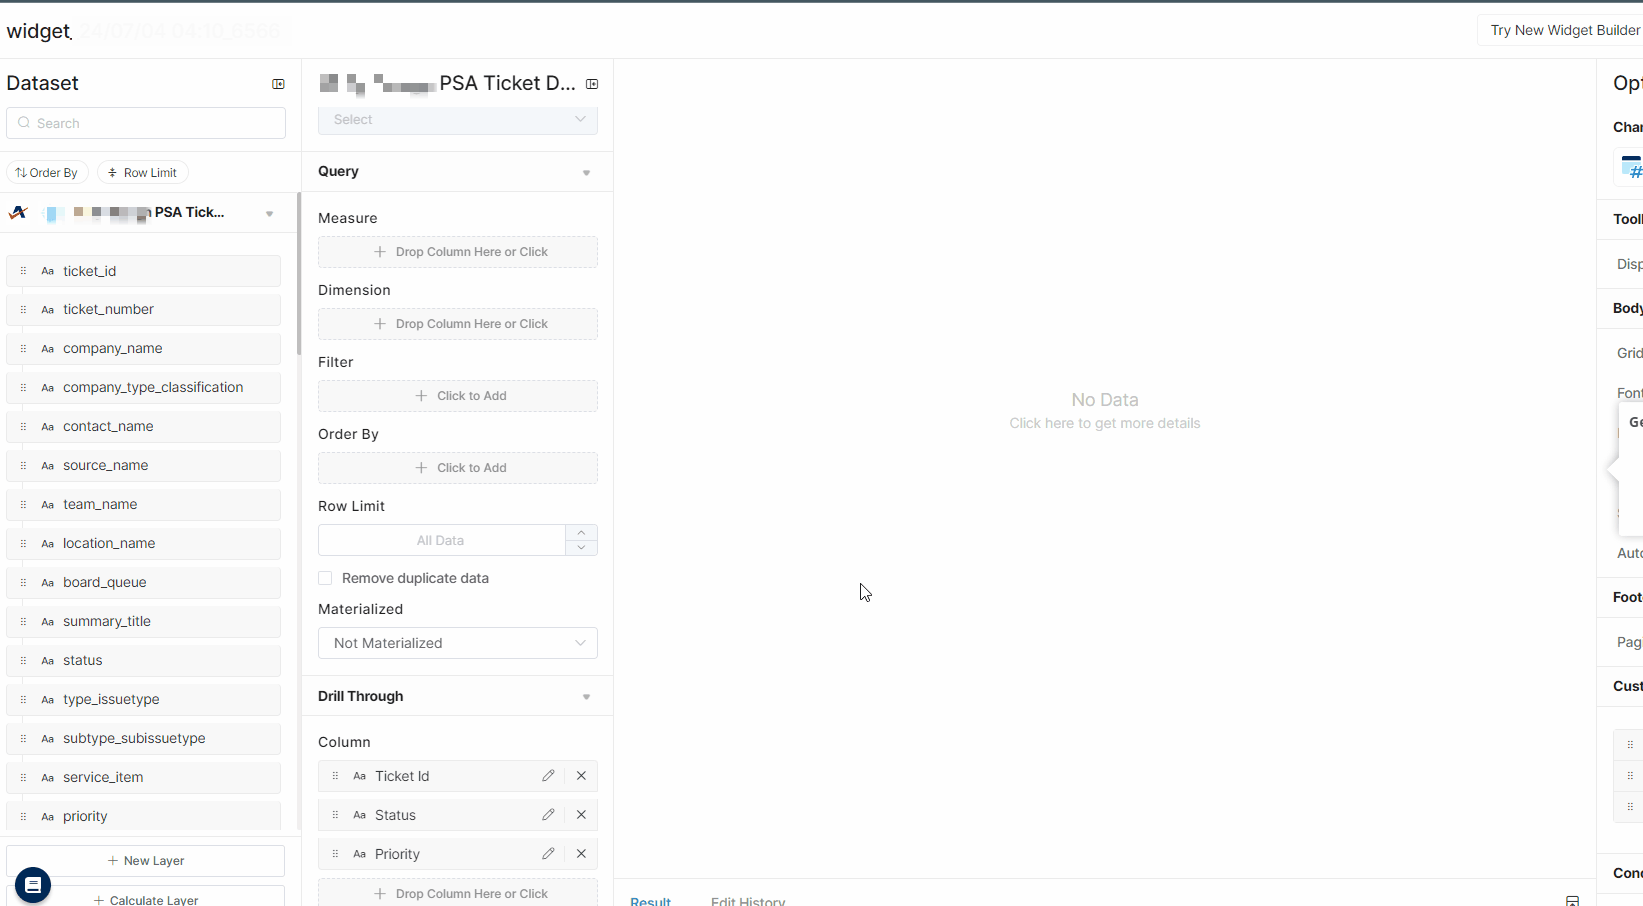Click the Try New Widget Builder button
The width and height of the screenshot is (1643, 906).
[x=1565, y=29]
